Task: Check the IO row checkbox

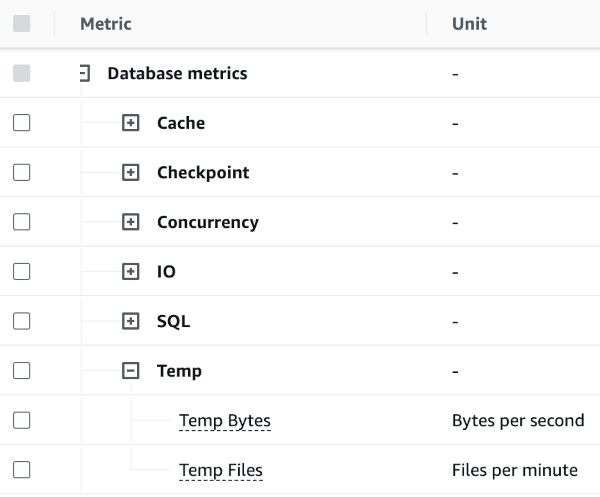Action: pos(21,271)
